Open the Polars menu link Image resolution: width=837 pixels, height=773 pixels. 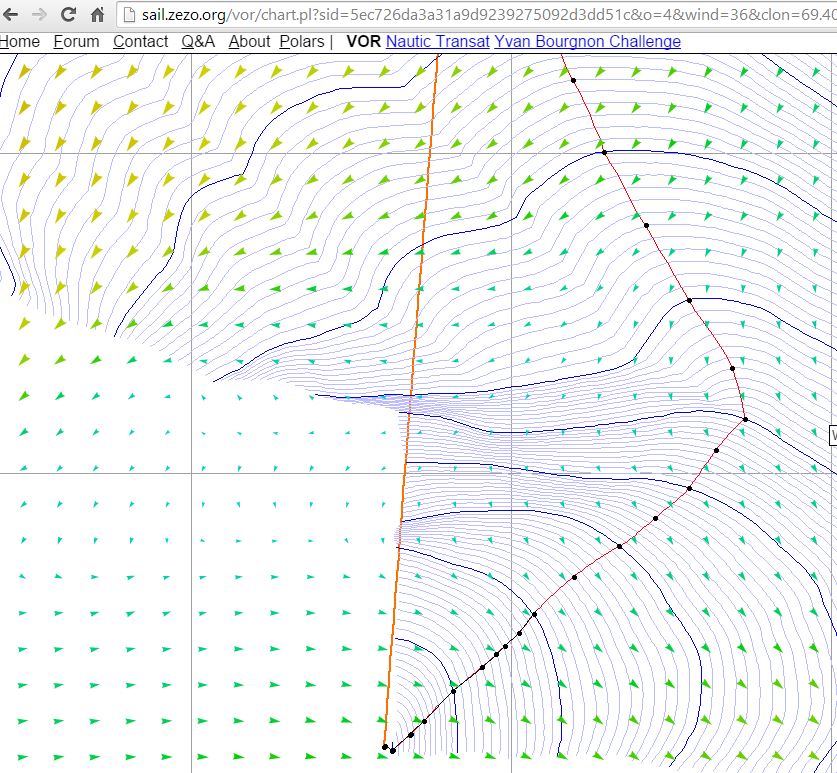tap(302, 41)
